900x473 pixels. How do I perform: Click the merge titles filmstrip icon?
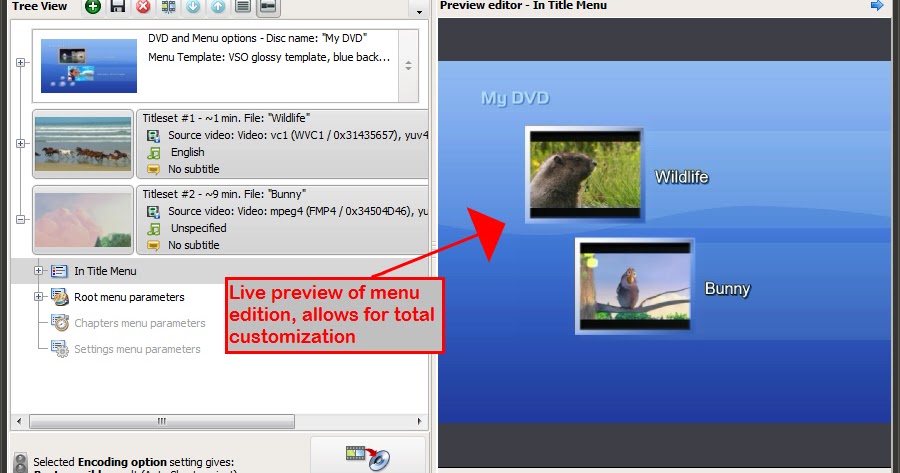pyautogui.click(x=168, y=6)
